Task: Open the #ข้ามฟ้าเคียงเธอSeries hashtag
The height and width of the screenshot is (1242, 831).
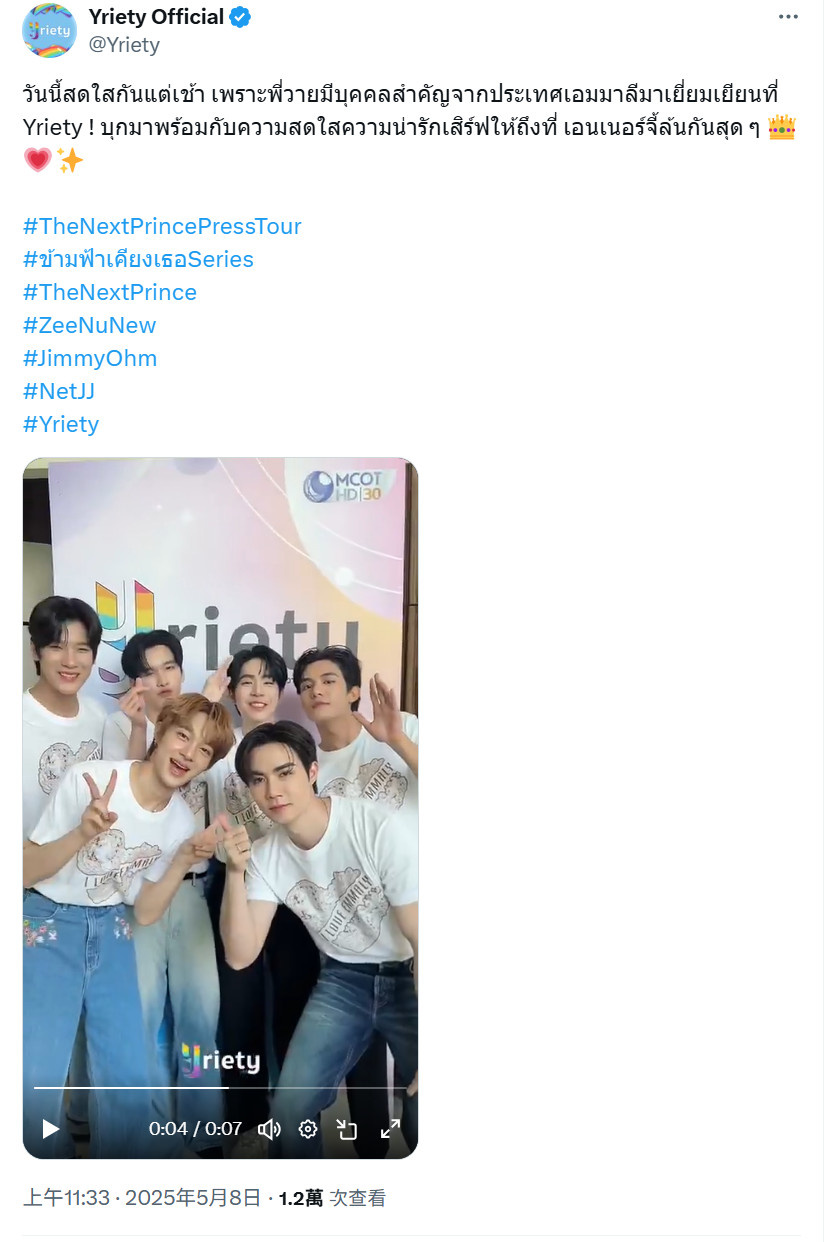Action: [138, 259]
